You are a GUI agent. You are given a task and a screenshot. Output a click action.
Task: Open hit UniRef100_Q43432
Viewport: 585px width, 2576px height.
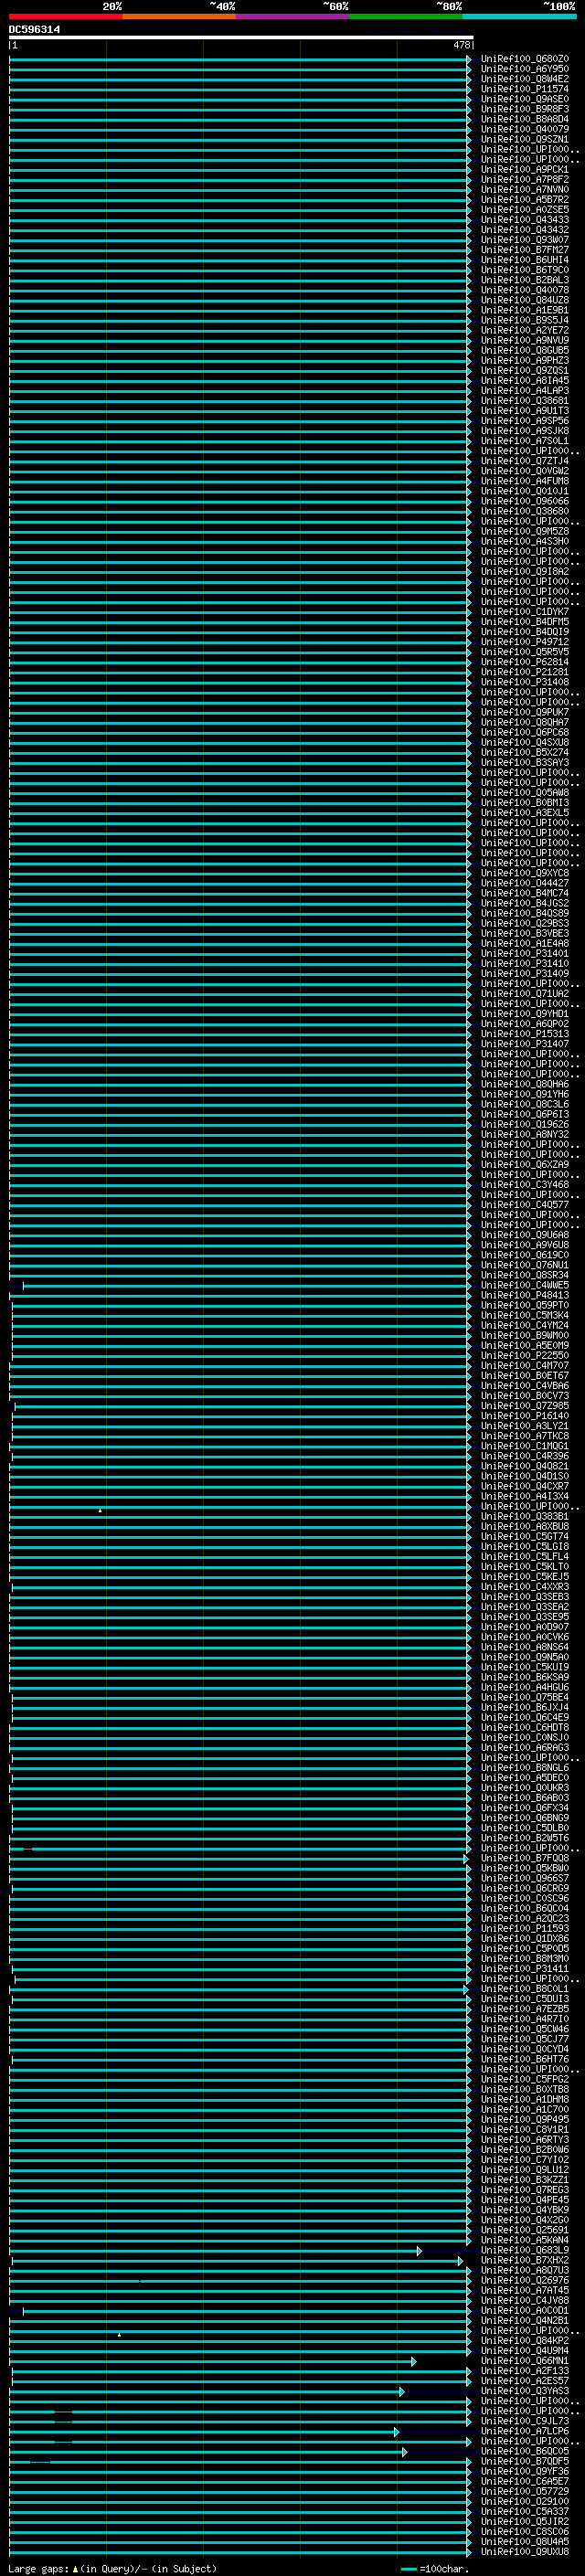pos(524,230)
